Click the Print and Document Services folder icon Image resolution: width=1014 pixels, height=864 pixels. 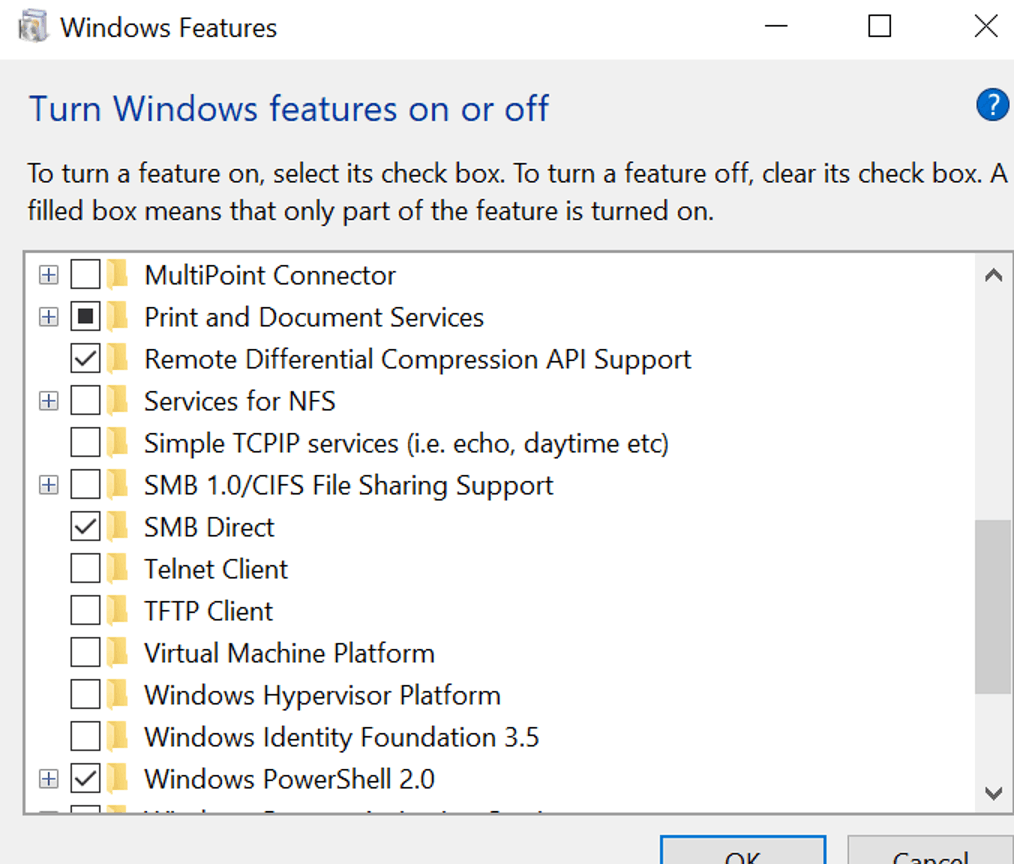pos(118,317)
